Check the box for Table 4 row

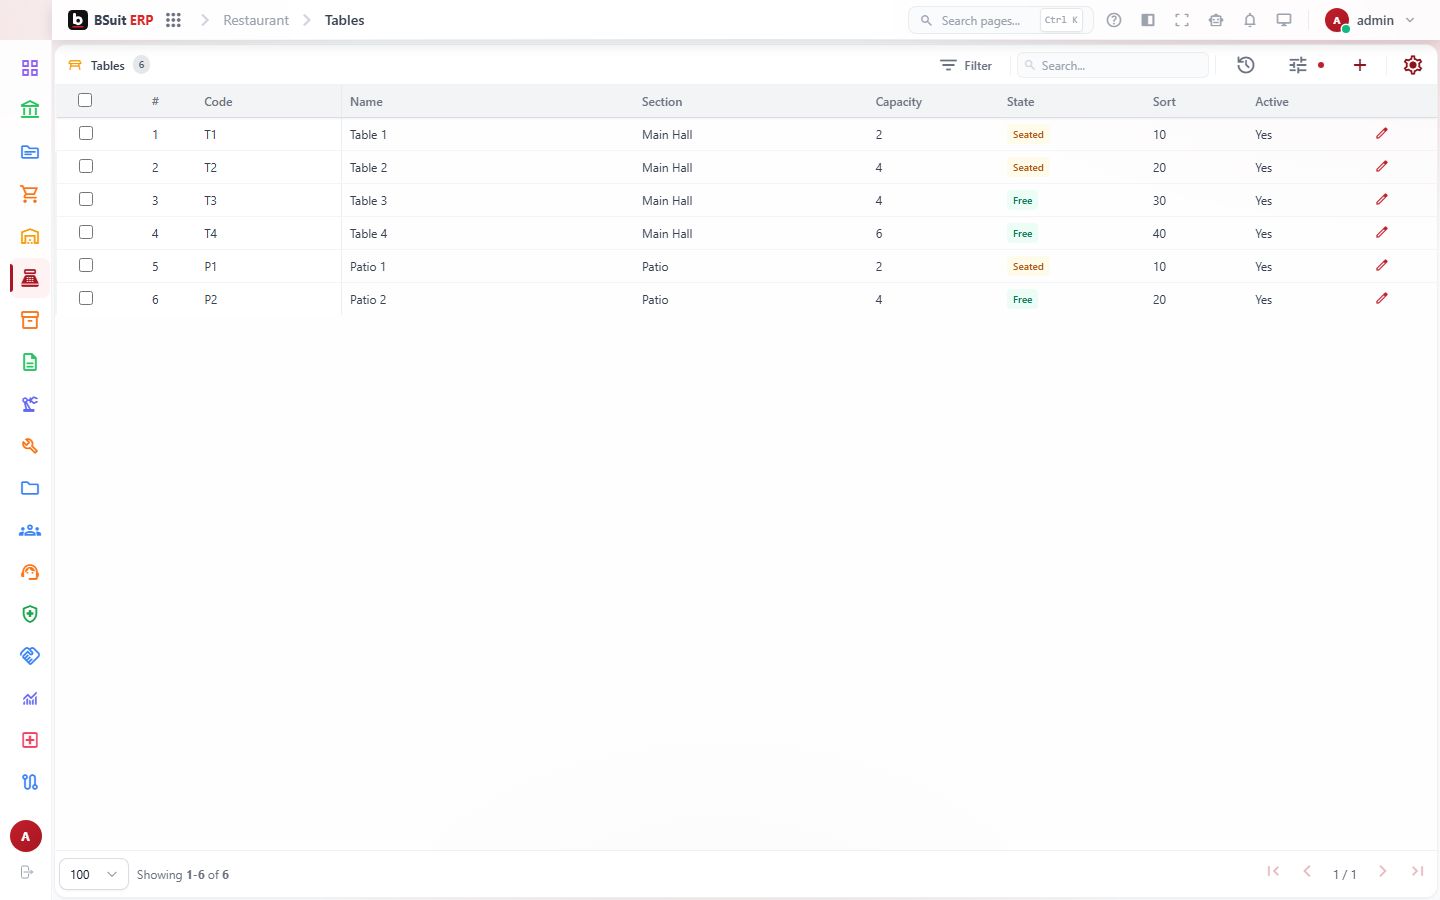[x=86, y=232]
